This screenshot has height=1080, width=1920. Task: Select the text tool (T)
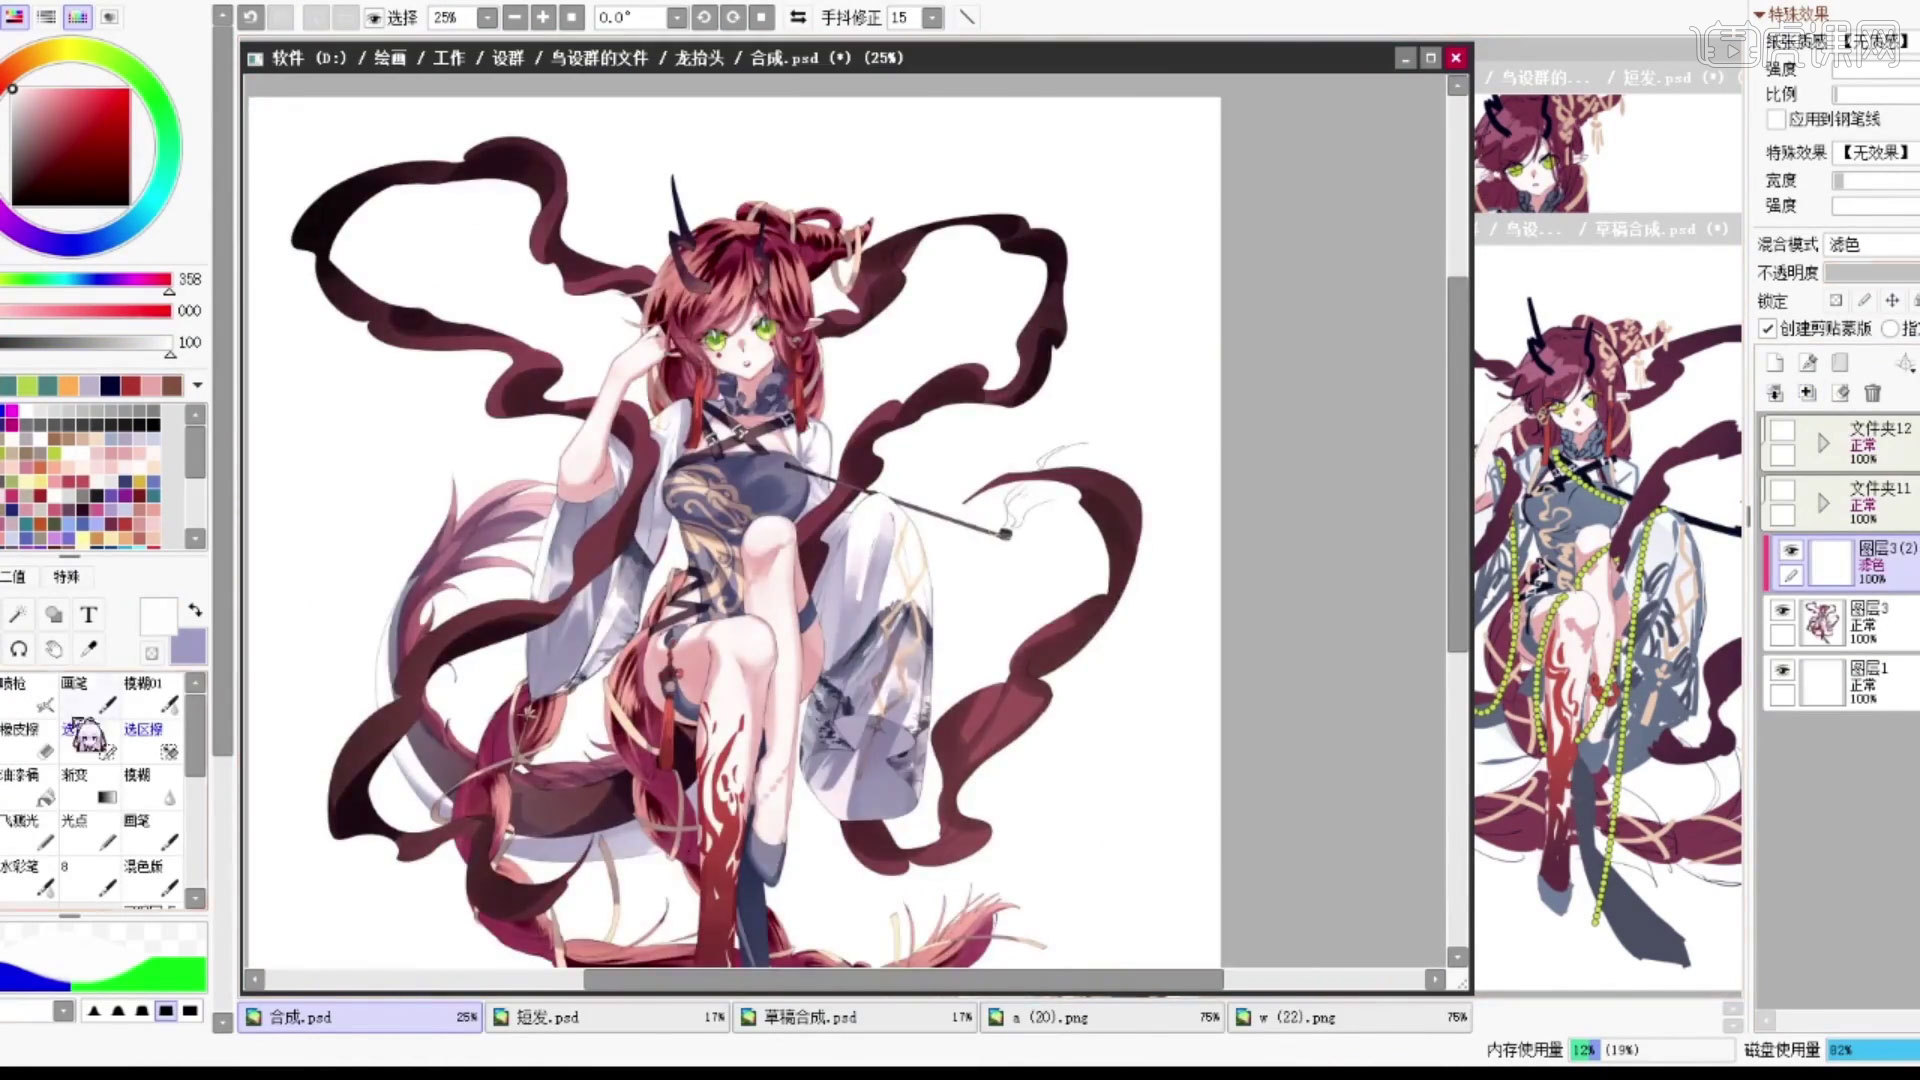coord(88,614)
